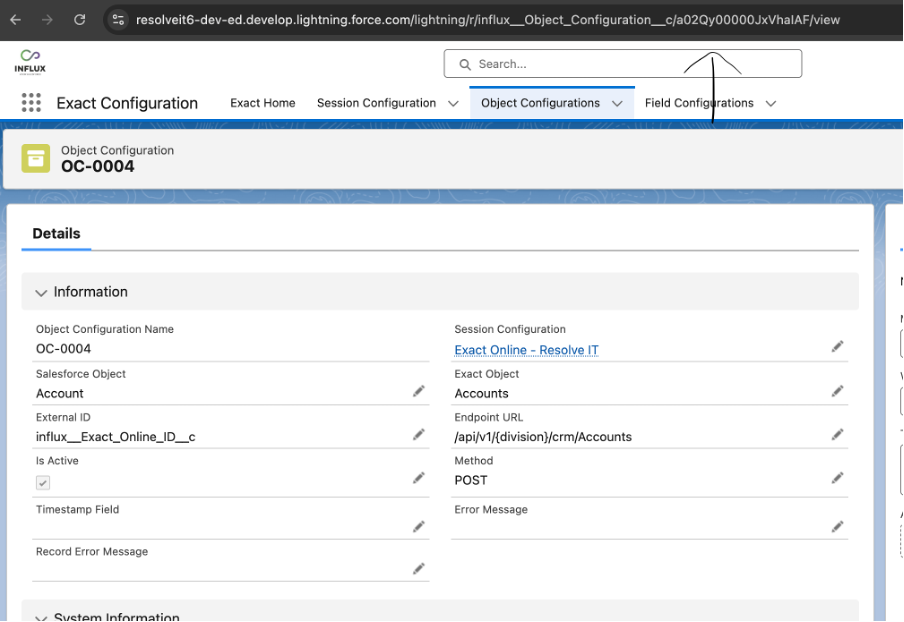Edit the Is Active field pencil
This screenshot has height=622, width=904.
click(419, 478)
